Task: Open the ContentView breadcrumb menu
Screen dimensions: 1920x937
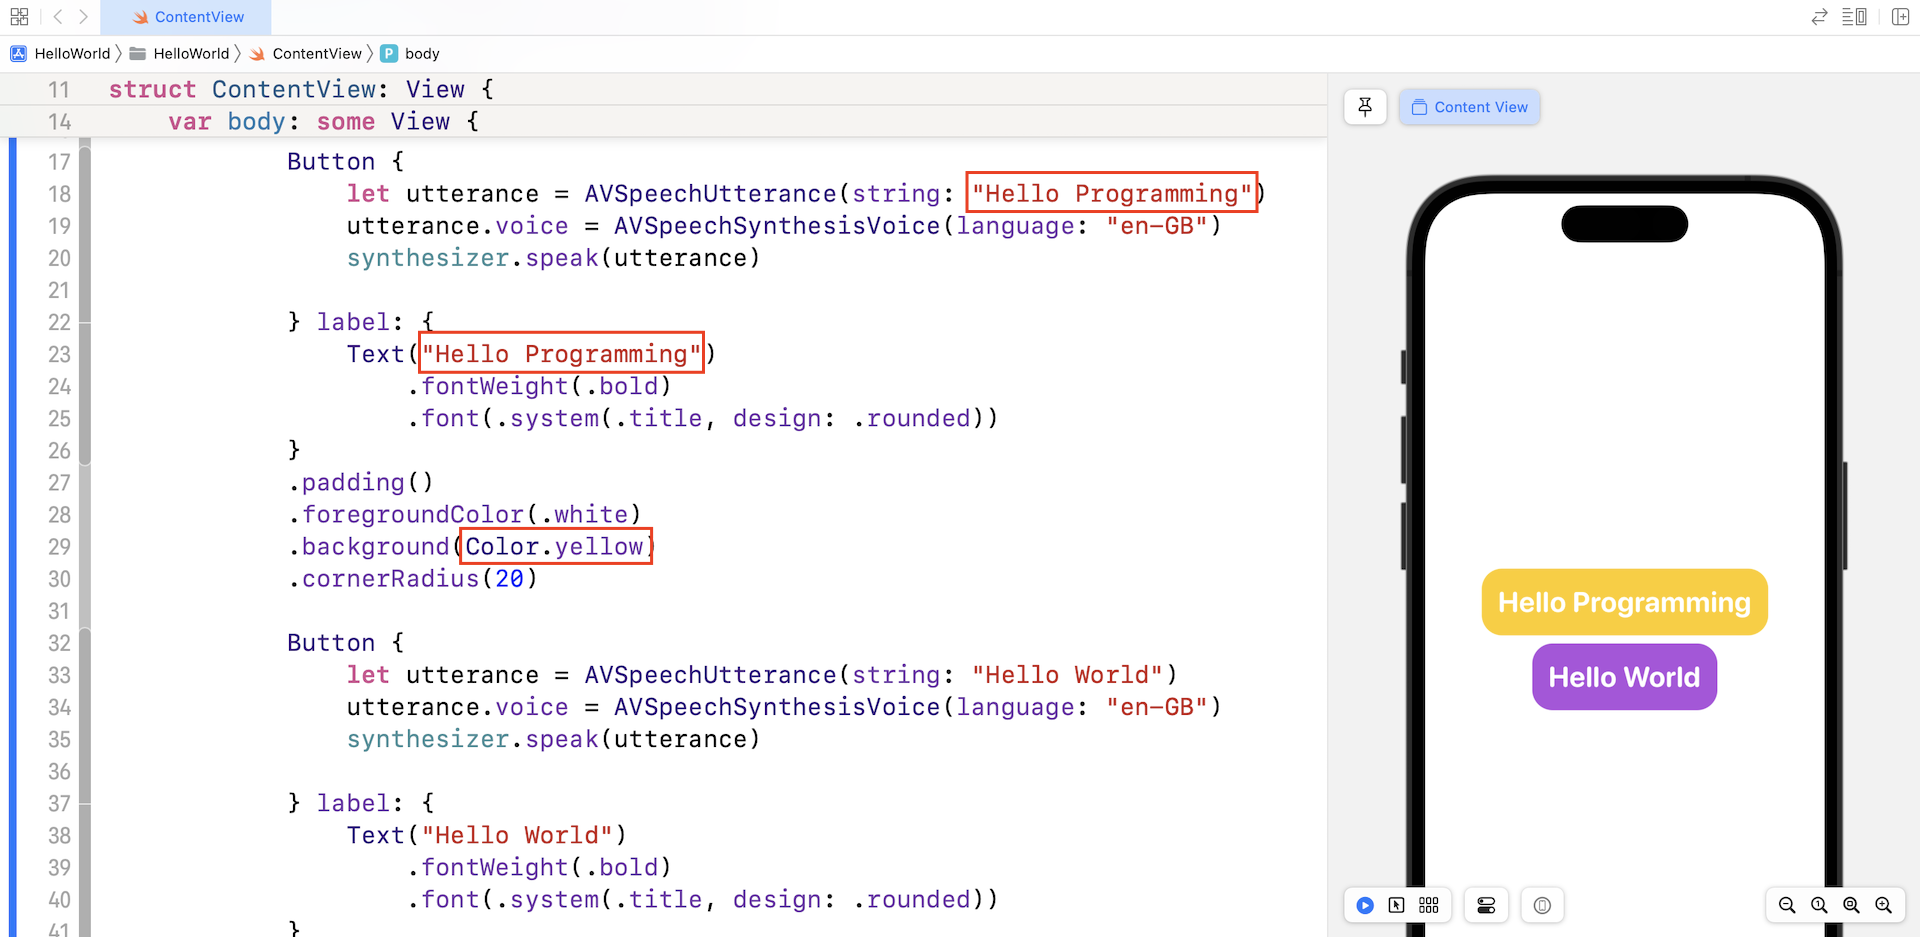Action: [x=317, y=53]
